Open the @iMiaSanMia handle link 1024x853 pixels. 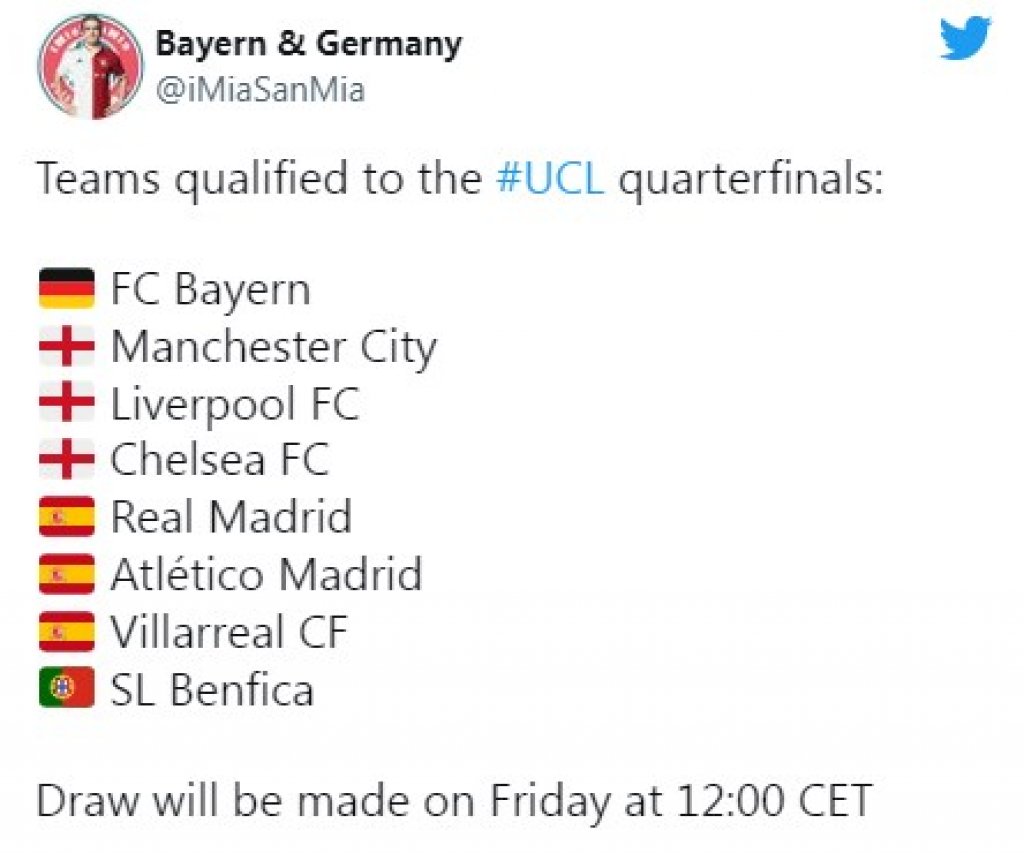click(260, 89)
